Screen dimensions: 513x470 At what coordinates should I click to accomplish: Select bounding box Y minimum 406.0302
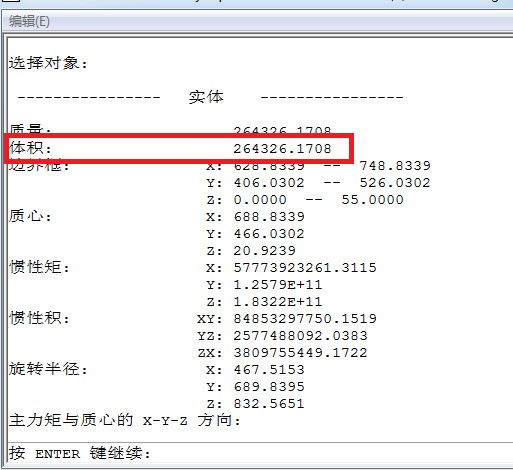click(269, 183)
